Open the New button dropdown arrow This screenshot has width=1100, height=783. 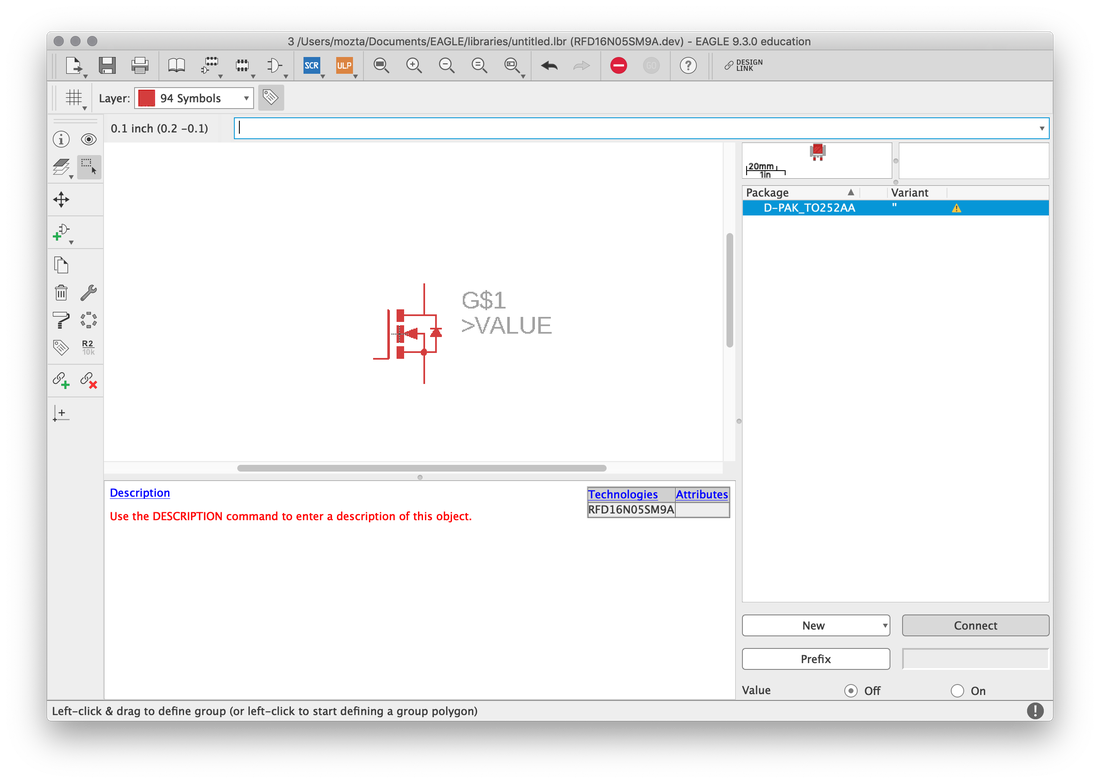(x=885, y=626)
